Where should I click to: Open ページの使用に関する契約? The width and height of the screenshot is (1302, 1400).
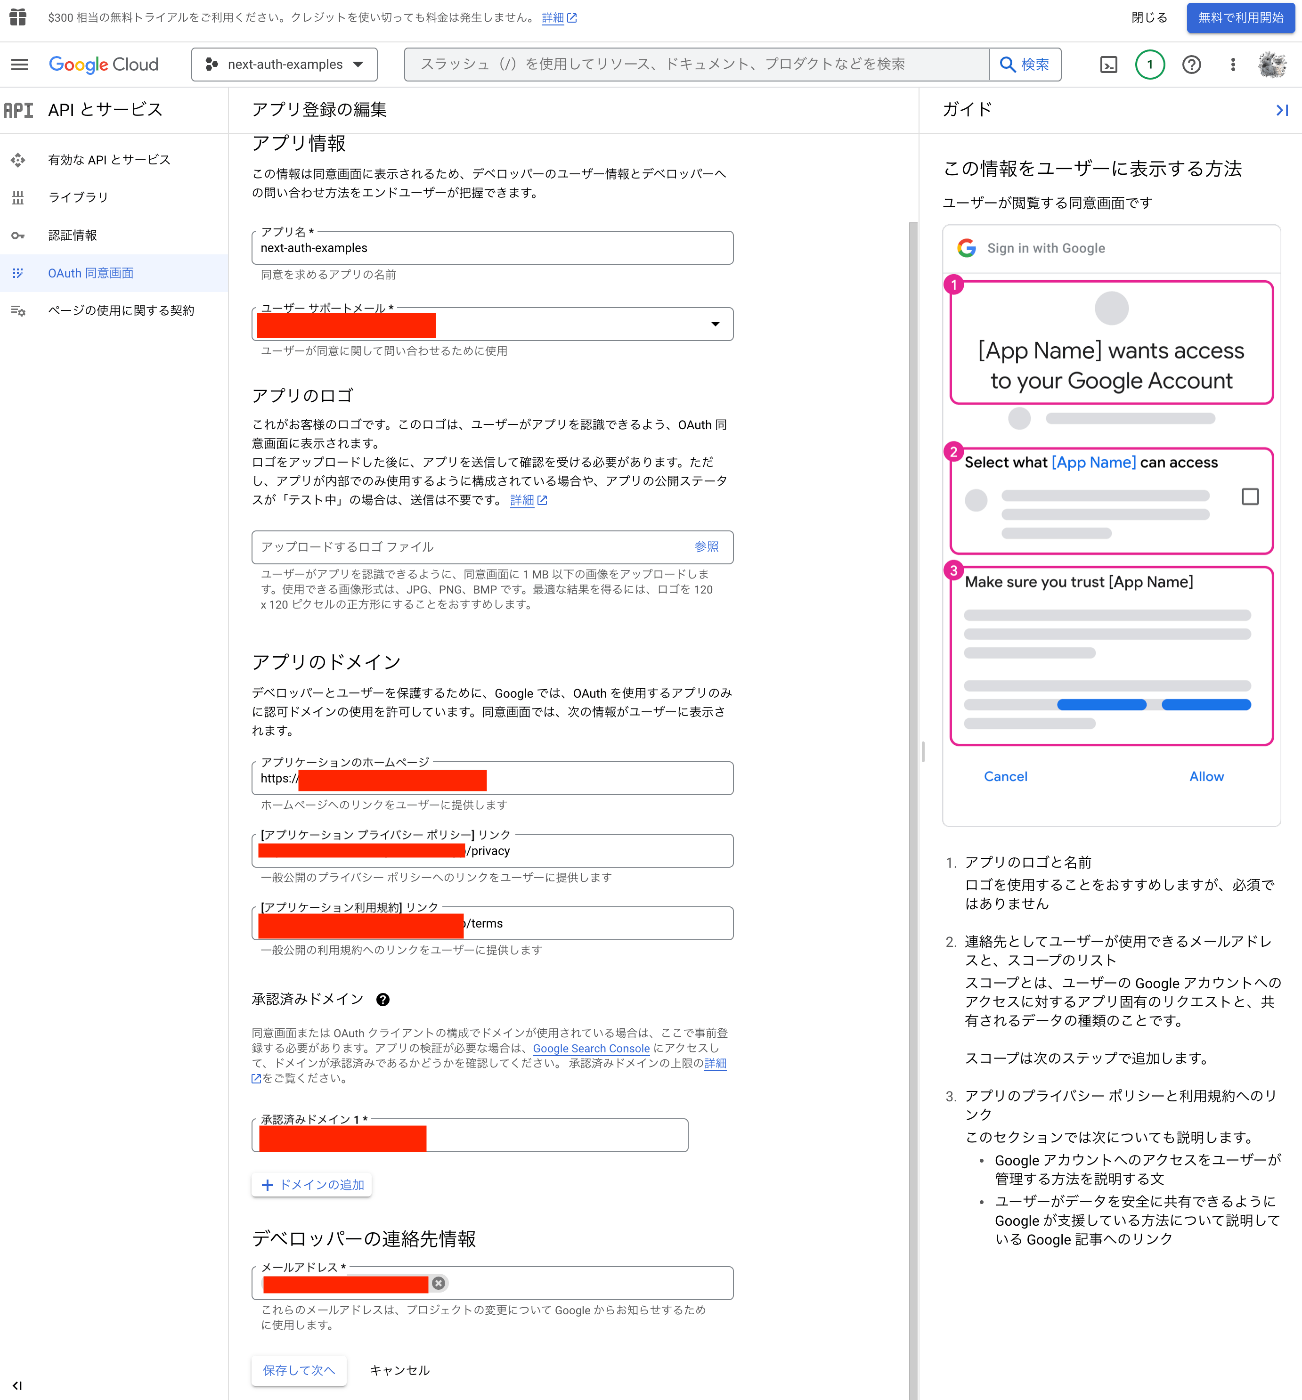(x=121, y=311)
